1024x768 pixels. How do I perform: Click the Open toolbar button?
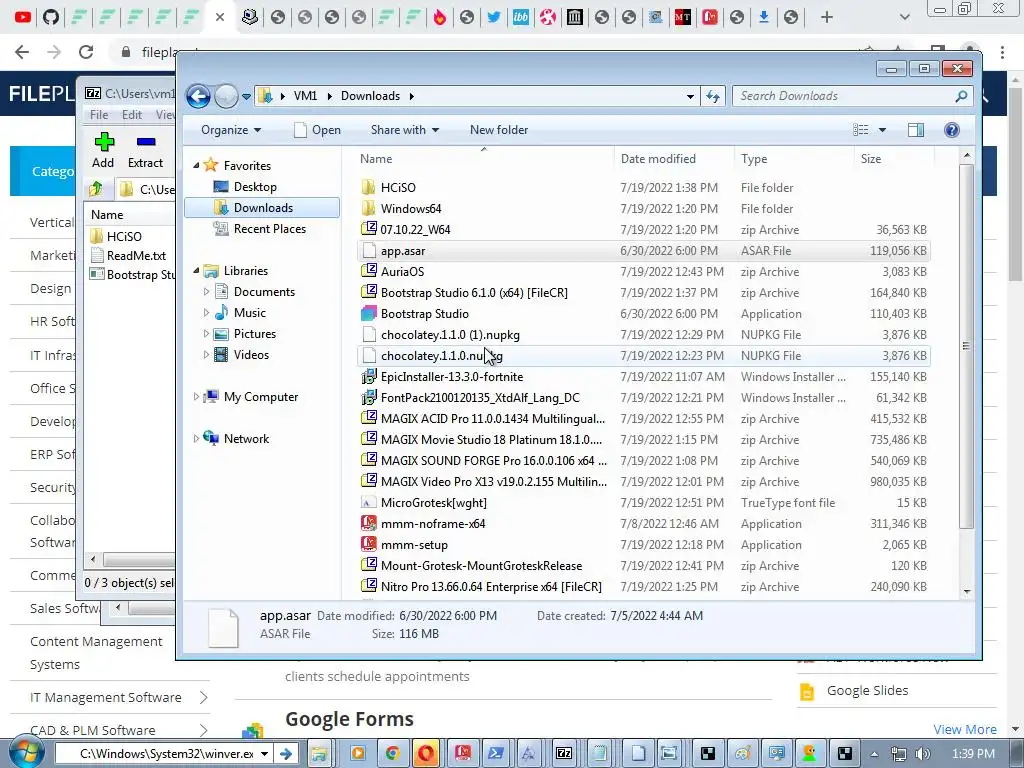318,130
